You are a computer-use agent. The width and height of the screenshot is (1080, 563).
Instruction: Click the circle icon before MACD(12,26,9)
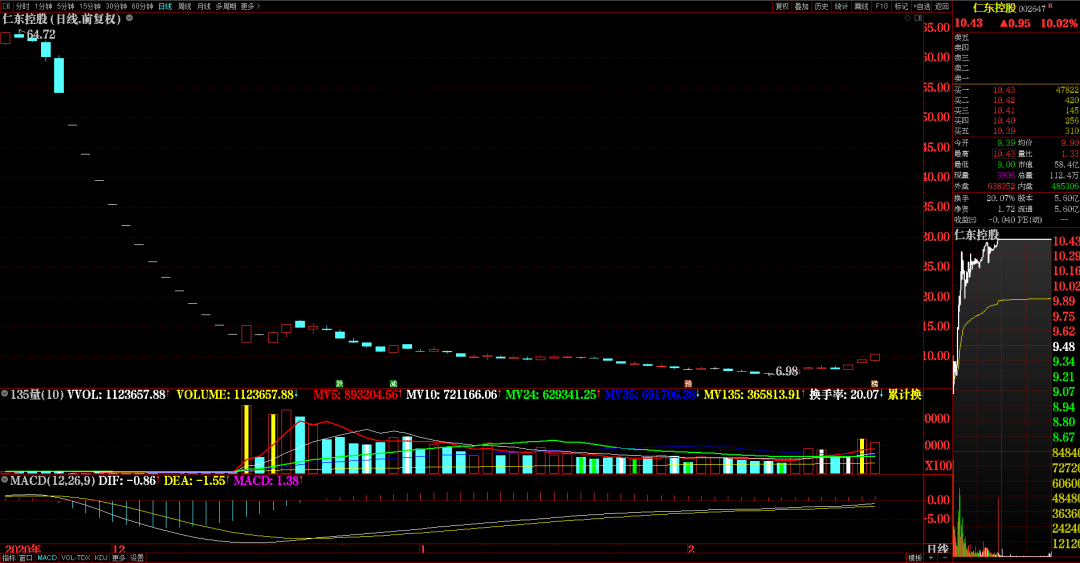[x=5, y=480]
